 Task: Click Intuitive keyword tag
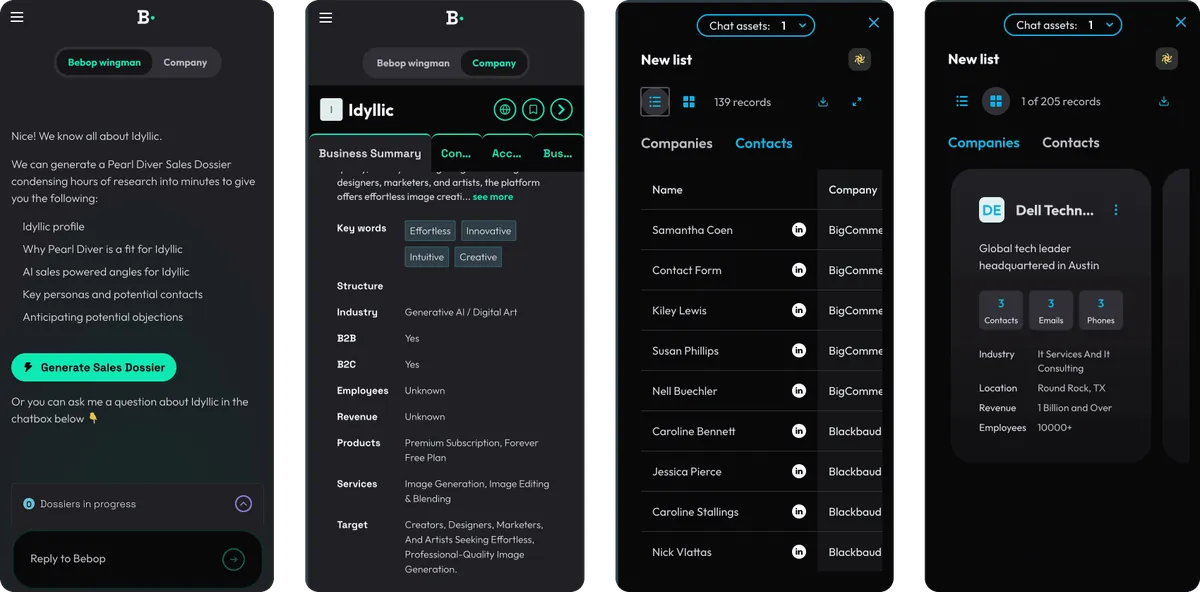point(427,257)
